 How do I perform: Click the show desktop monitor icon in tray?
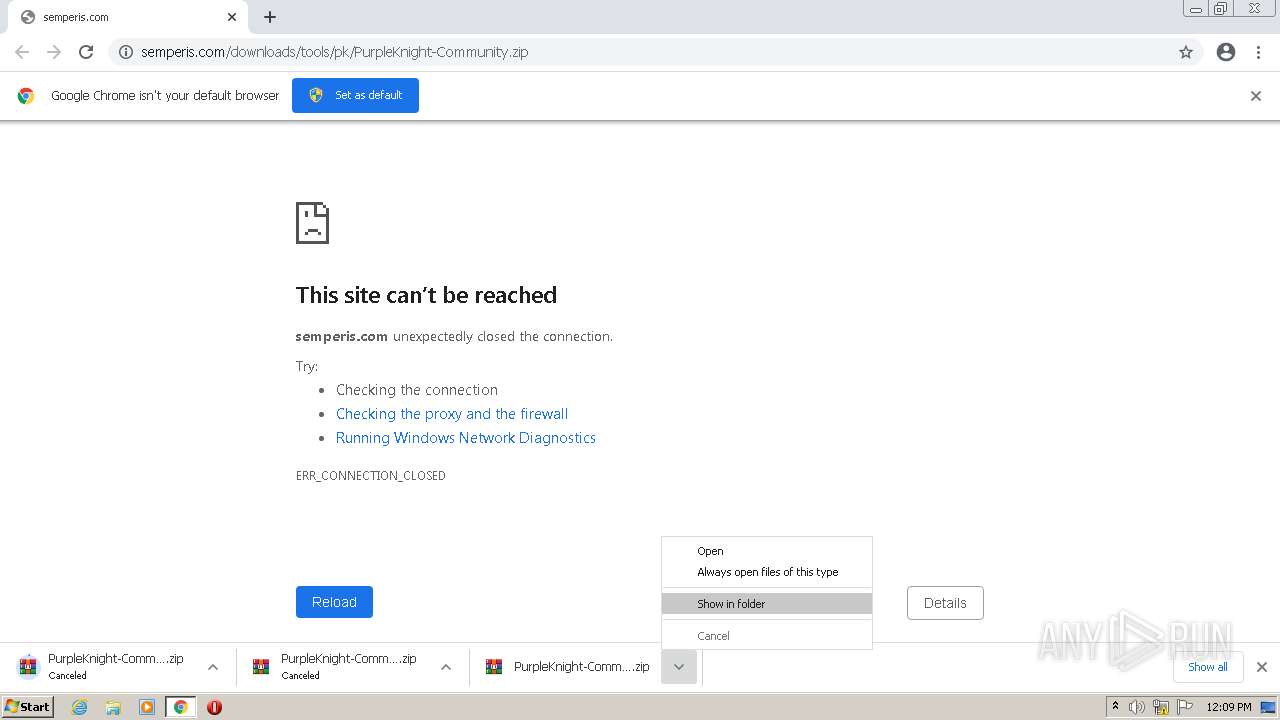pos(1268,707)
